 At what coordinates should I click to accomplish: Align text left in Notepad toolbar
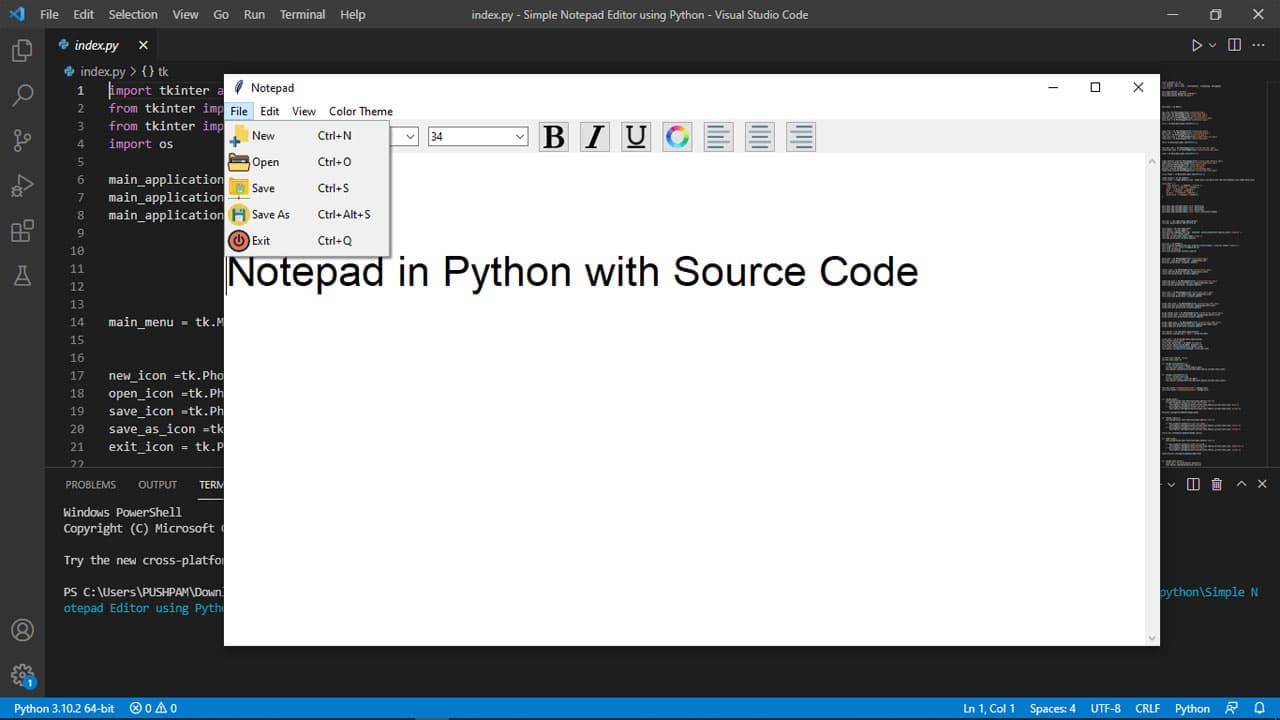click(718, 137)
